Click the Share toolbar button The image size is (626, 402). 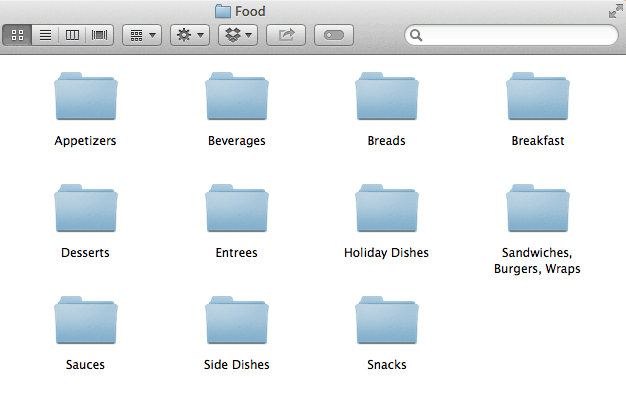pos(286,35)
